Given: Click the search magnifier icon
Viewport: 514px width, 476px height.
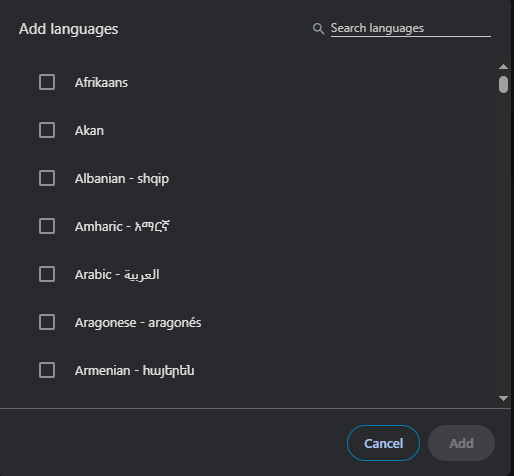Looking at the screenshot, I should [x=318, y=29].
